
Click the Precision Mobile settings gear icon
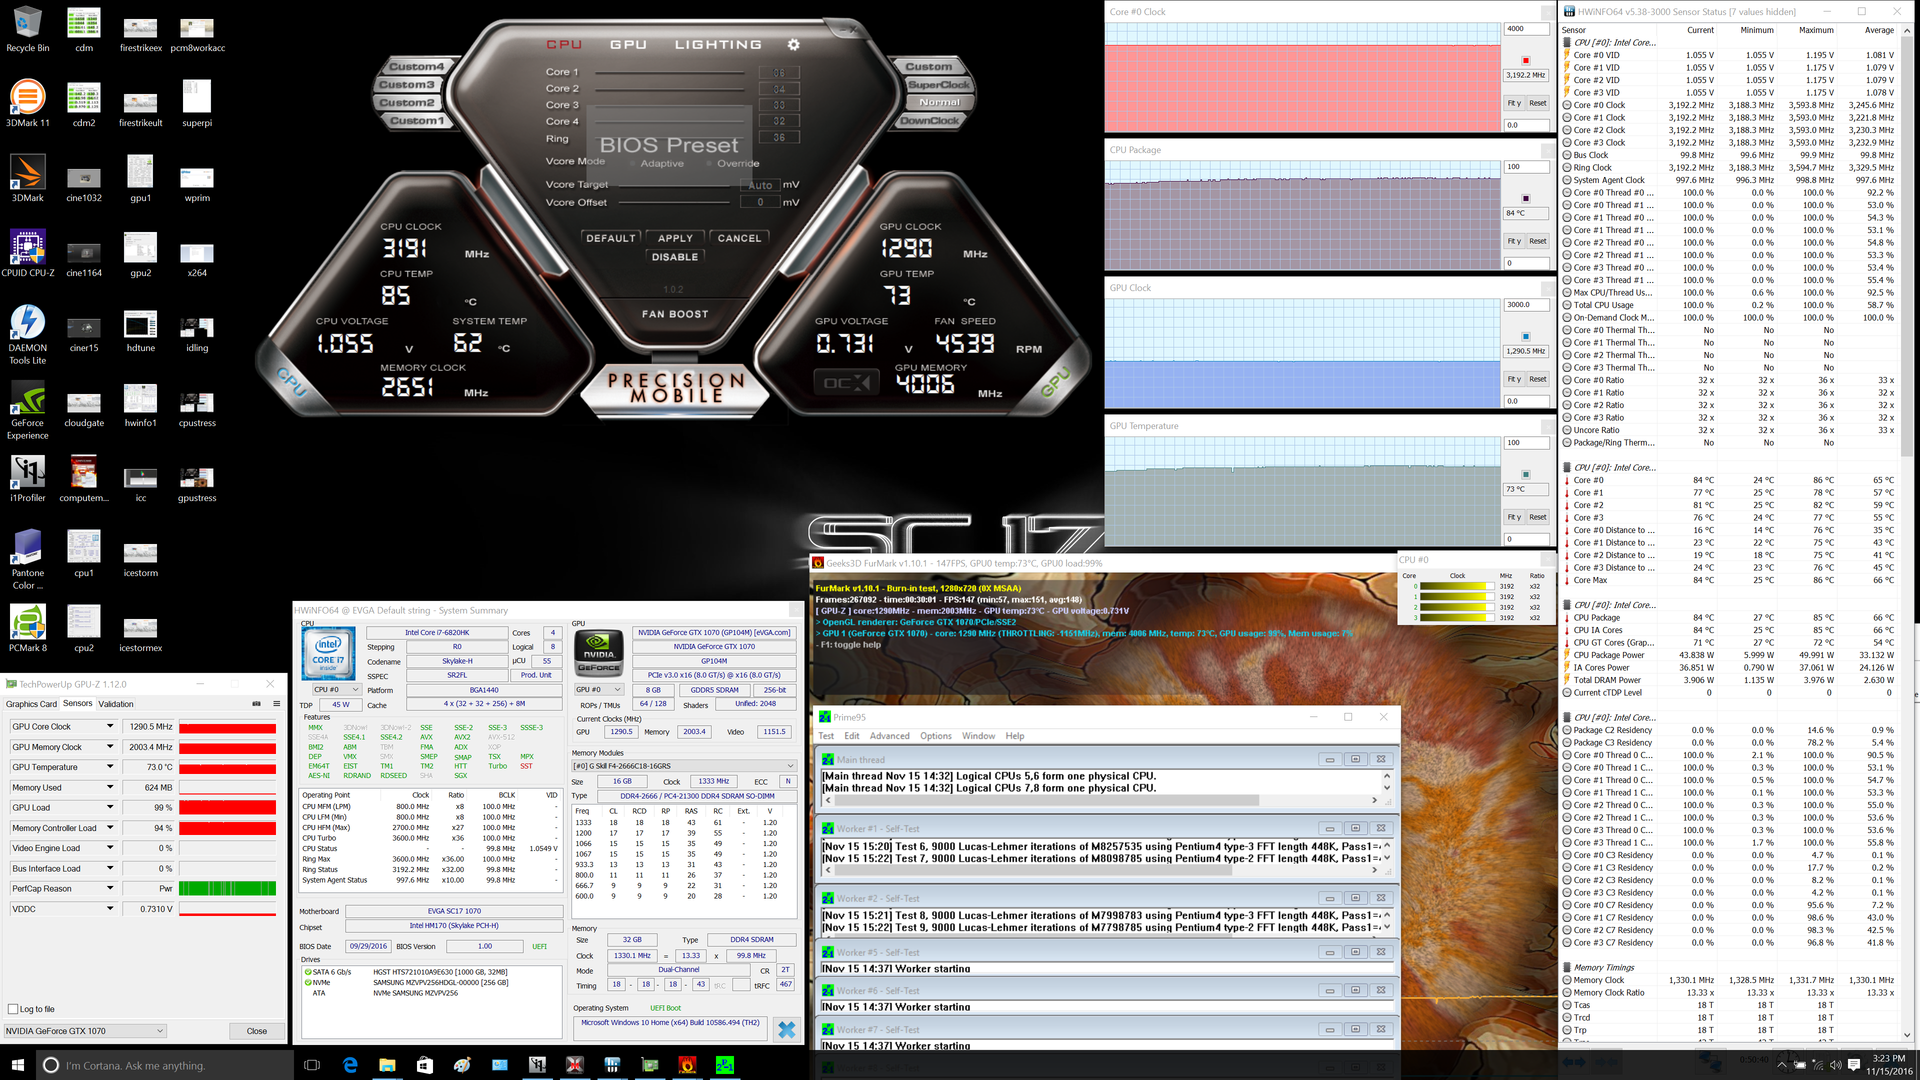click(793, 45)
